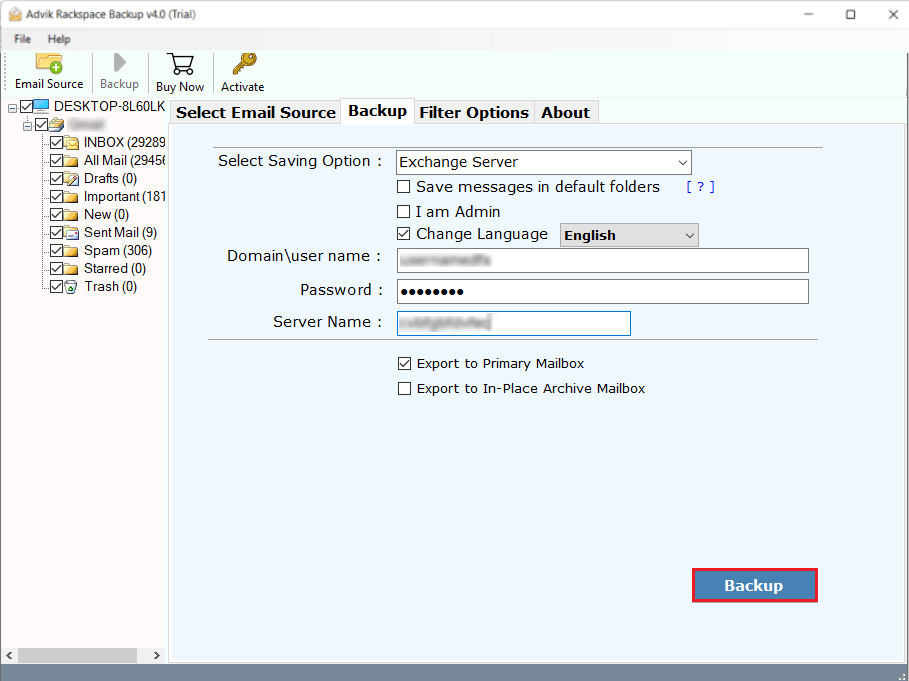Open the About tab
Viewport: 909px width, 681px height.
565,112
